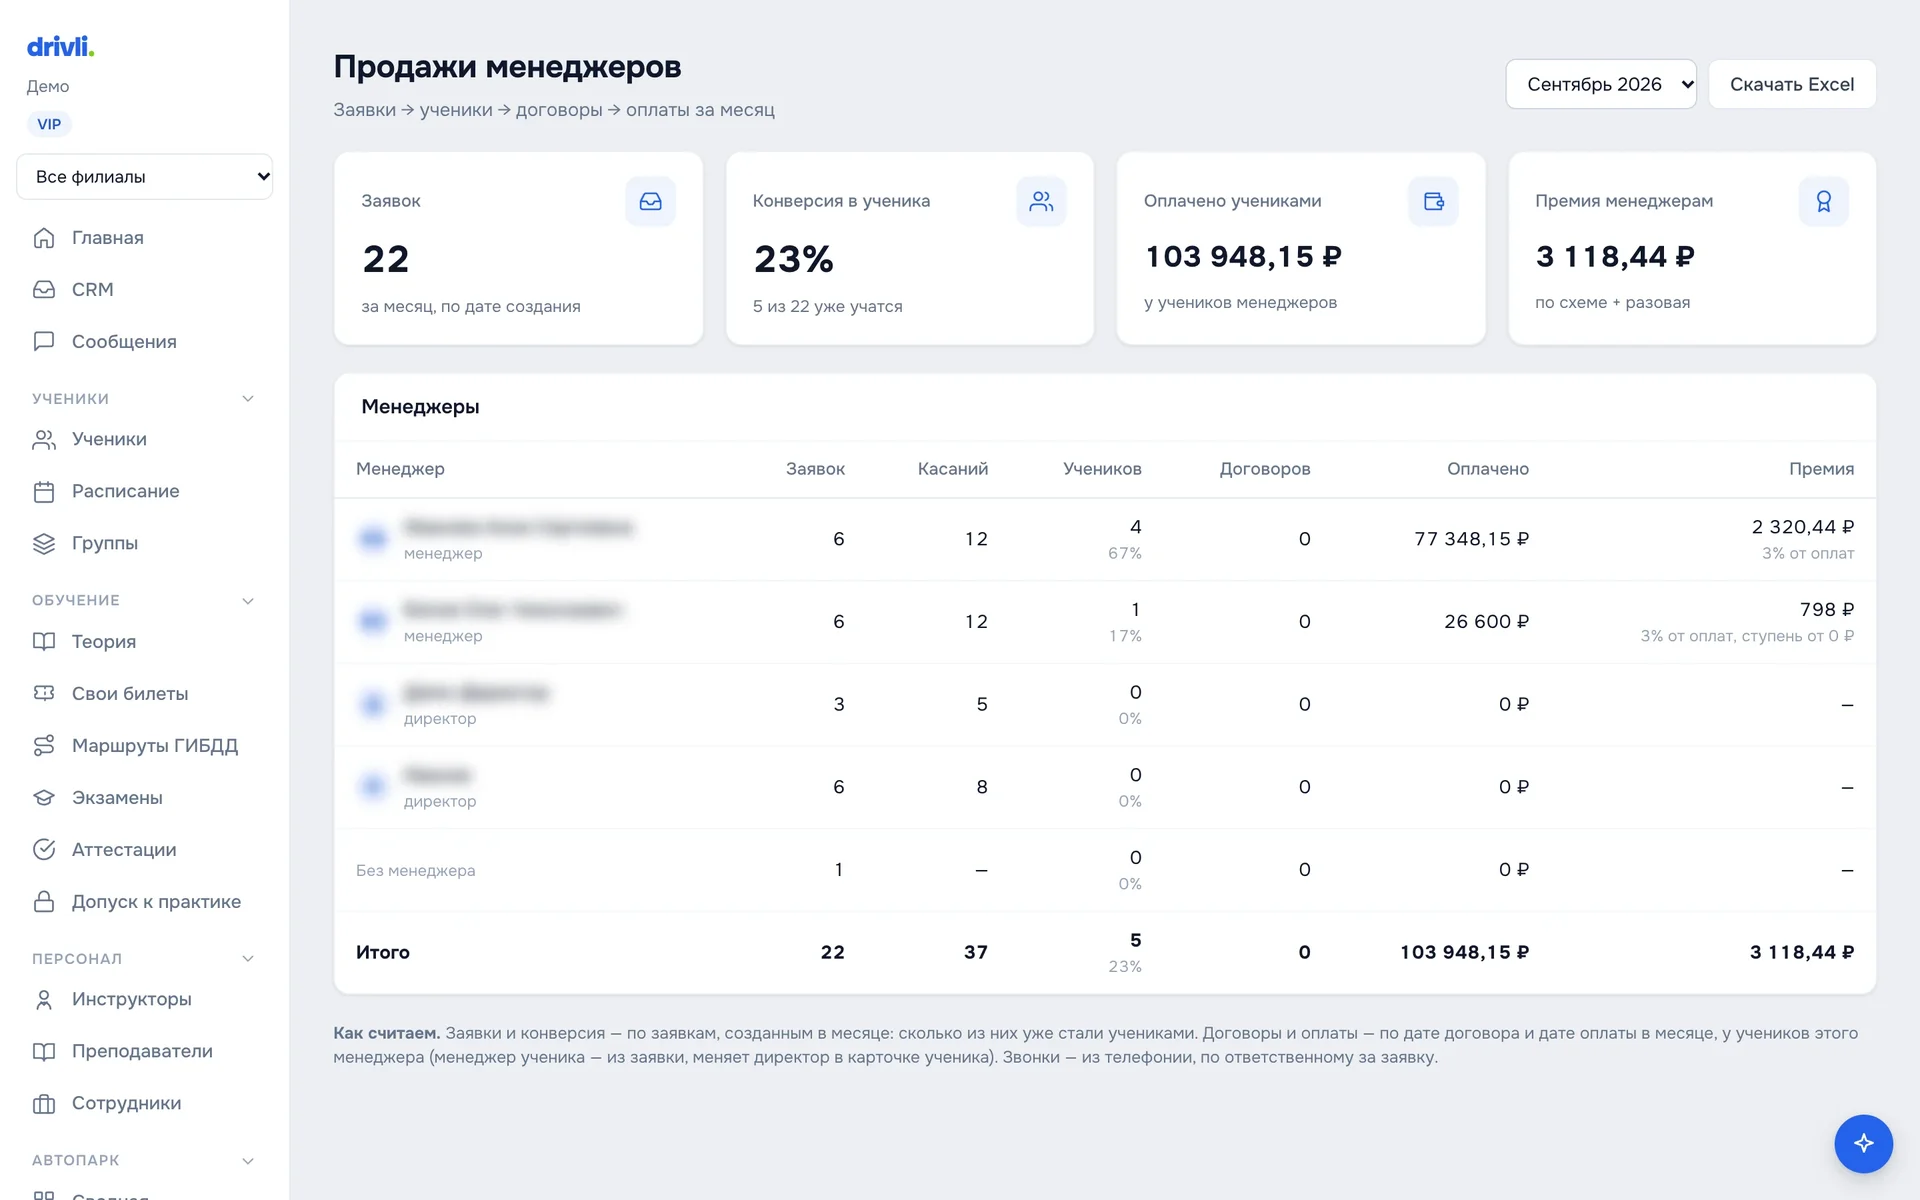Screen dimensions: 1920x1200
Task: Click the calendar icon for Расписание
Action: coord(44,491)
